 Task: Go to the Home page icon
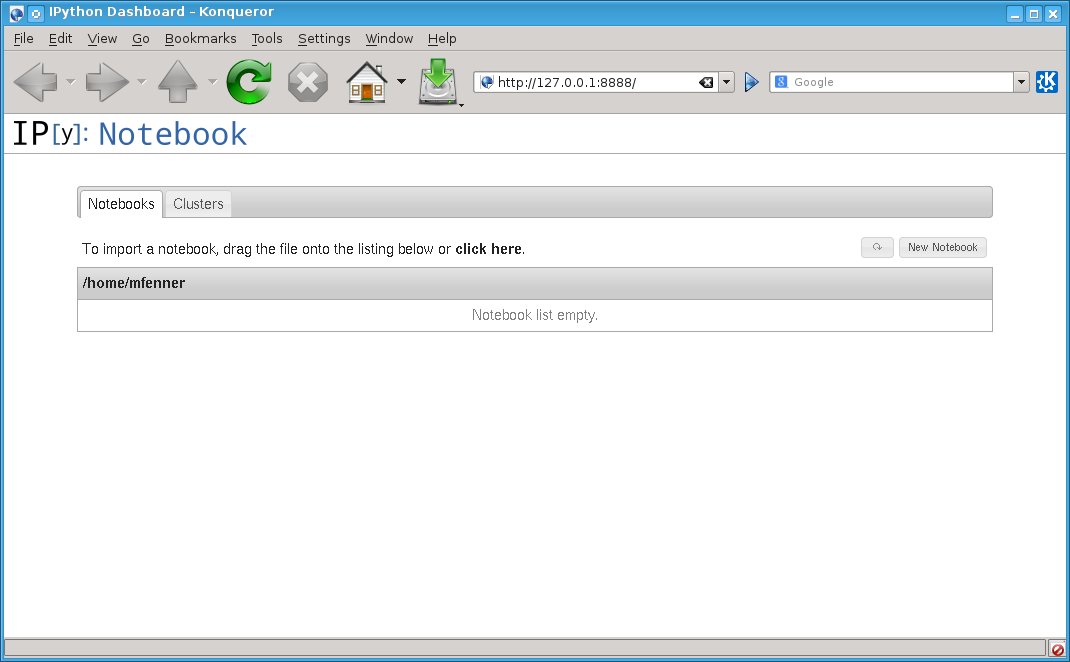pos(366,82)
